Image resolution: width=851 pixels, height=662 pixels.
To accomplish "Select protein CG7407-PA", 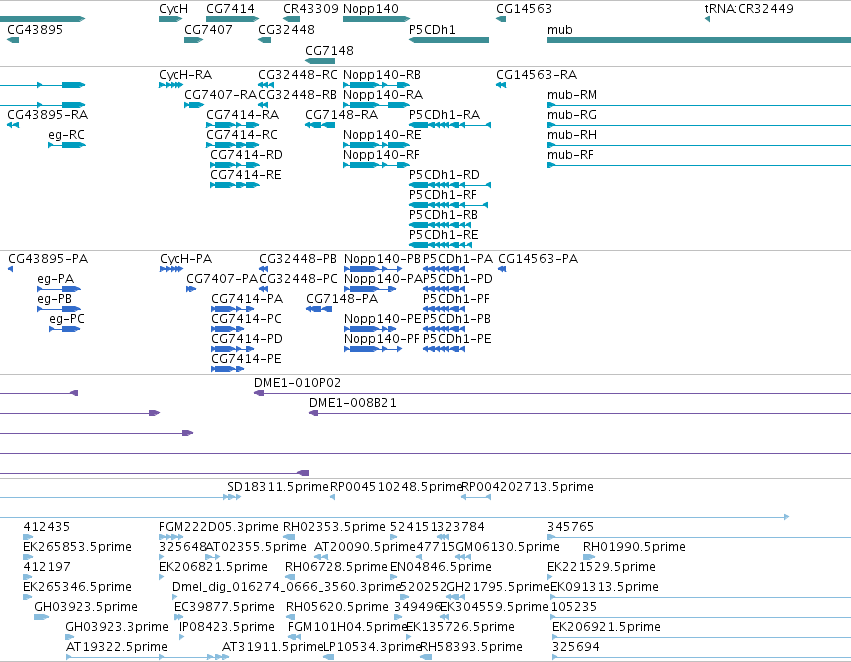I will (191, 289).
